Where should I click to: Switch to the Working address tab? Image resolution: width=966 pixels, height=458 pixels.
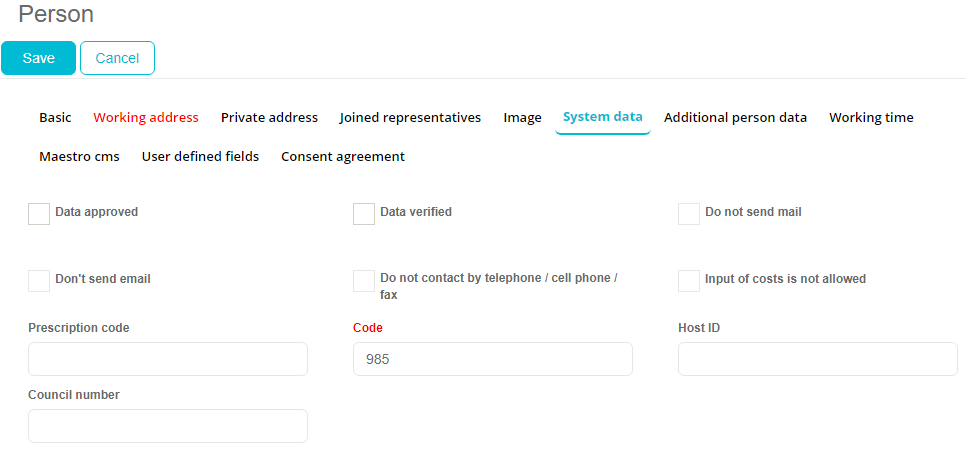pyautogui.click(x=146, y=117)
